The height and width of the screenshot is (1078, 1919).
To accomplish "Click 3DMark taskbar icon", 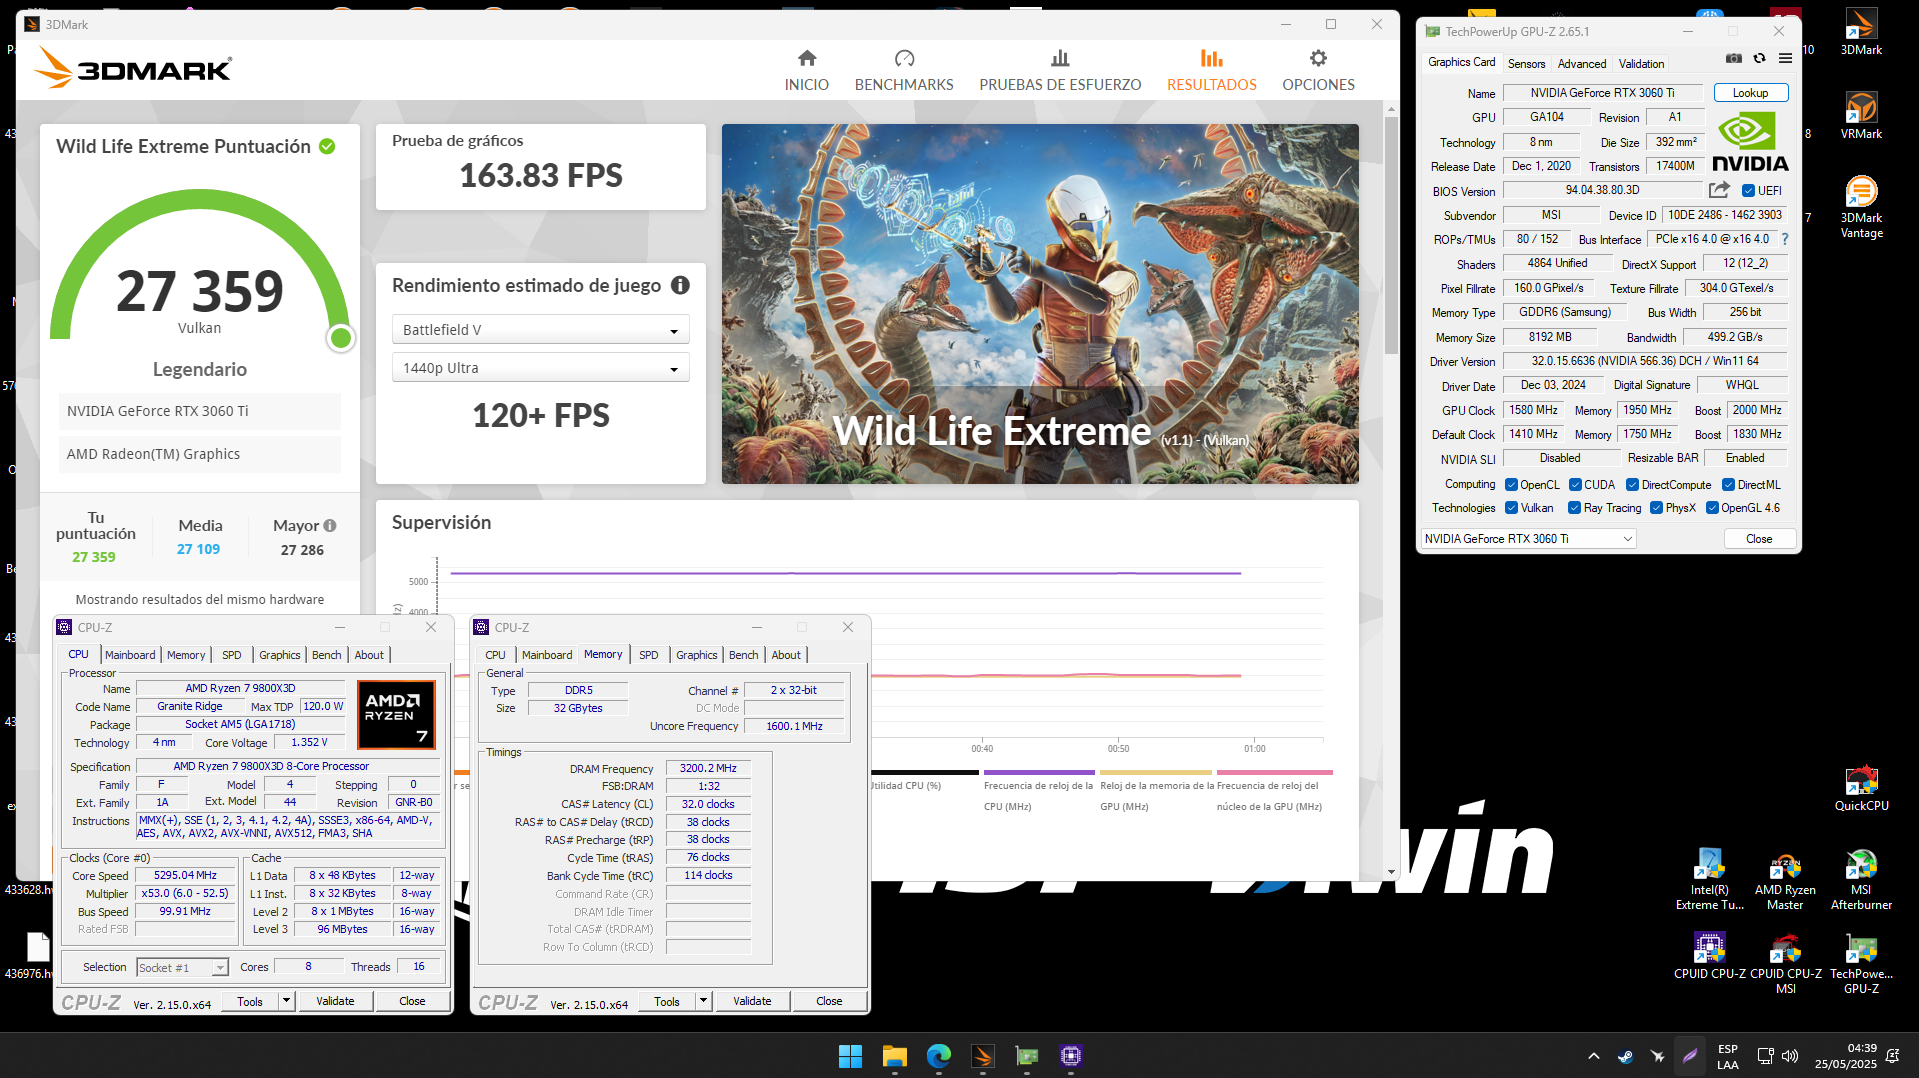I will point(982,1056).
